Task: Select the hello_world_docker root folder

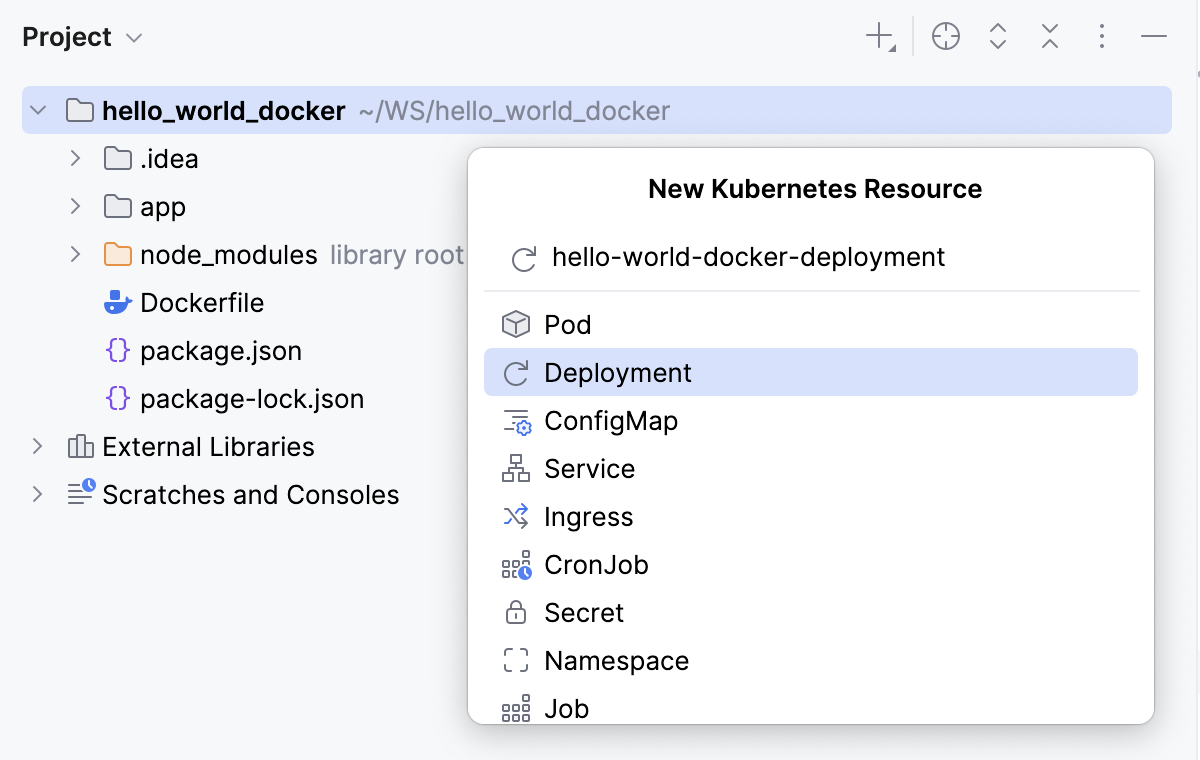Action: click(596, 110)
